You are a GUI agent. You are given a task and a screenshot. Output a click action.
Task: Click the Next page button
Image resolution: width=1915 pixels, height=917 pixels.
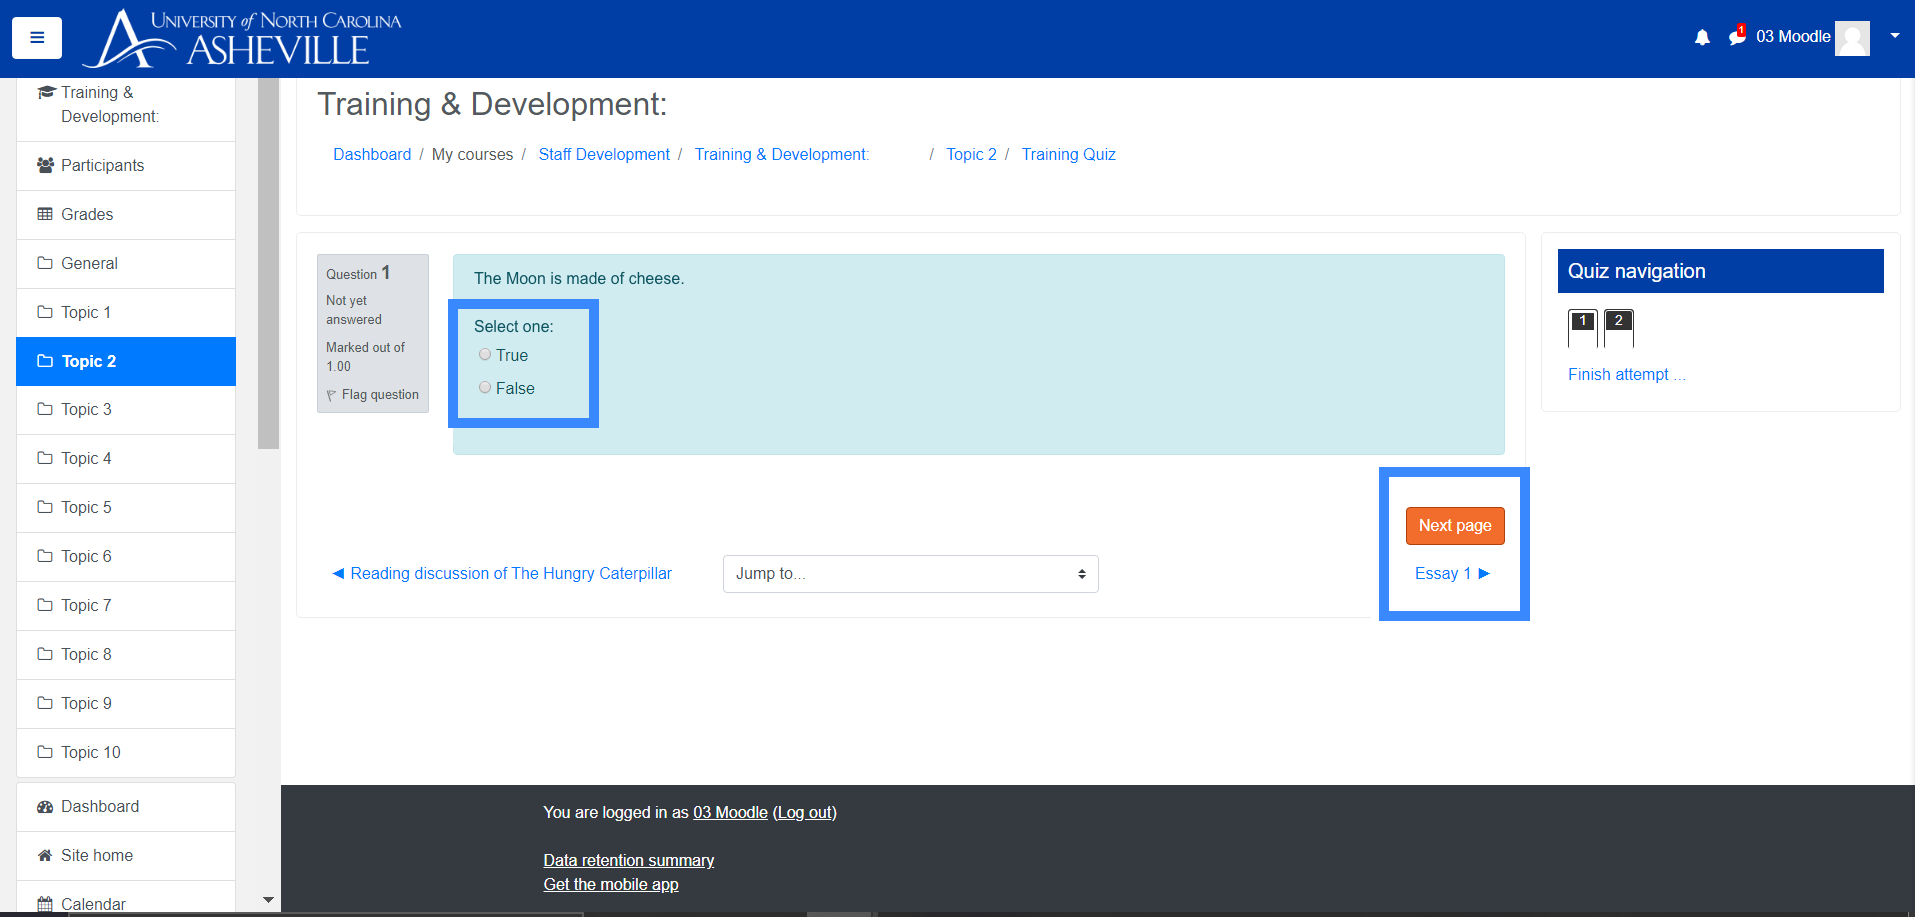(1454, 526)
